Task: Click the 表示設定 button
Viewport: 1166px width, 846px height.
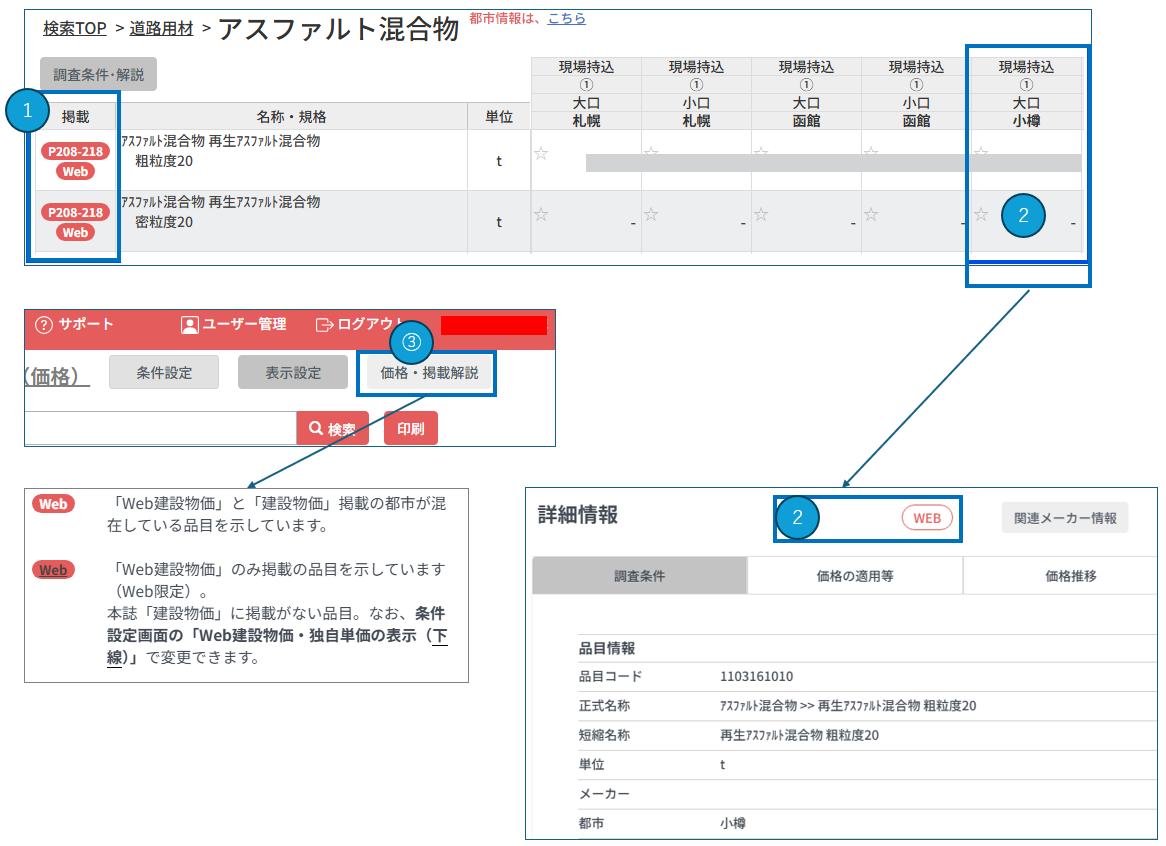Action: [293, 372]
